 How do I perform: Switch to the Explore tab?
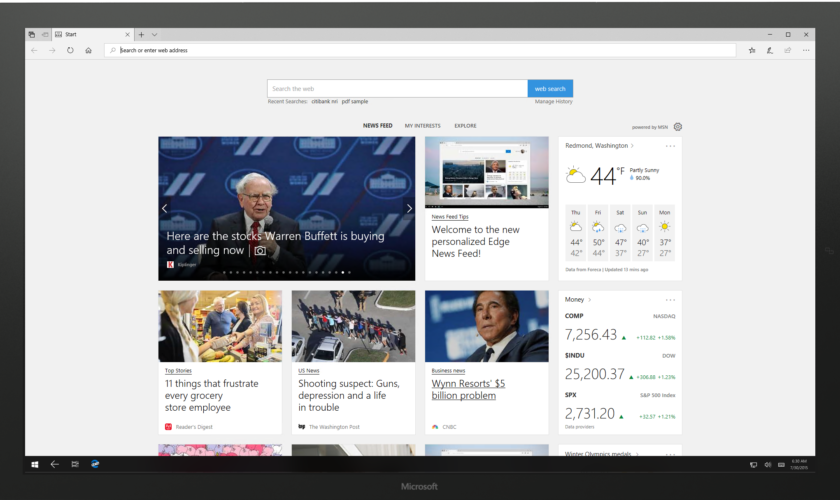point(465,126)
